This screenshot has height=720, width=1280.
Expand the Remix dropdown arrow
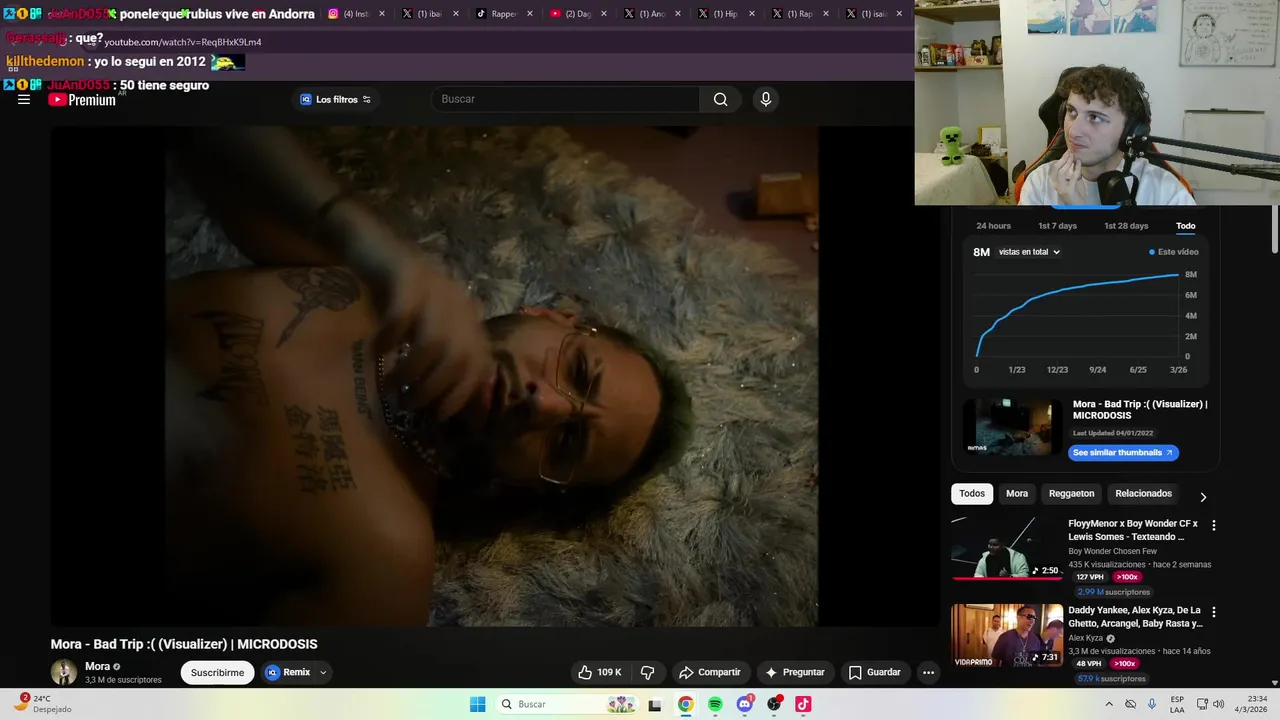click(x=323, y=672)
